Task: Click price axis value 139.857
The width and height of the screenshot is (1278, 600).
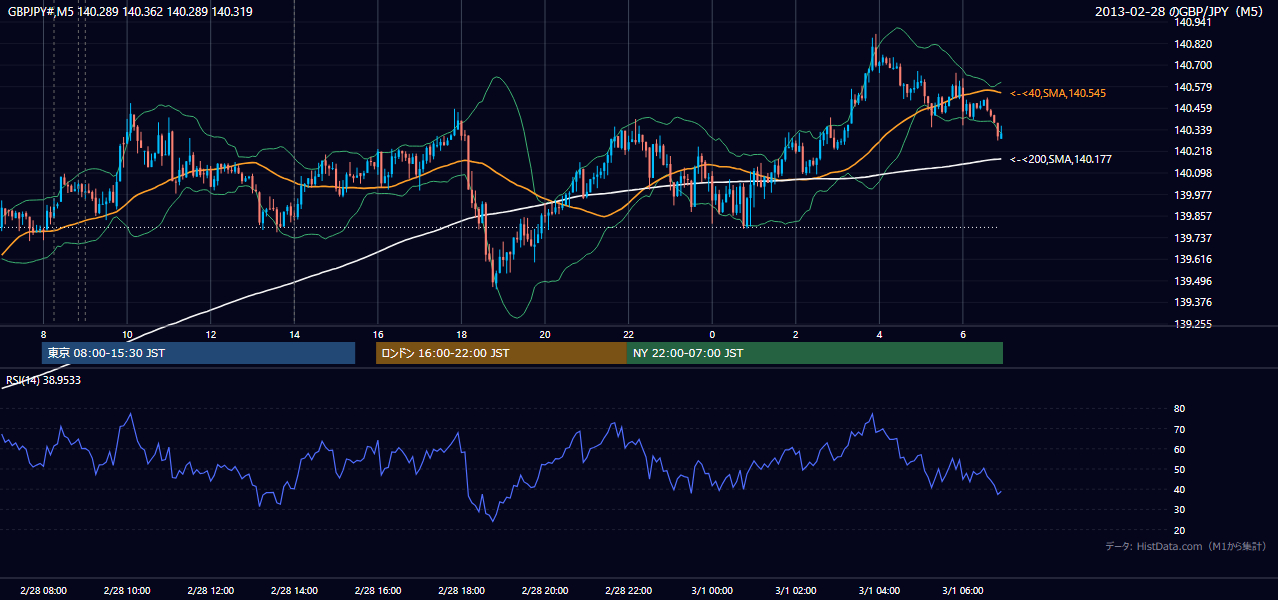Action: click(x=1193, y=216)
